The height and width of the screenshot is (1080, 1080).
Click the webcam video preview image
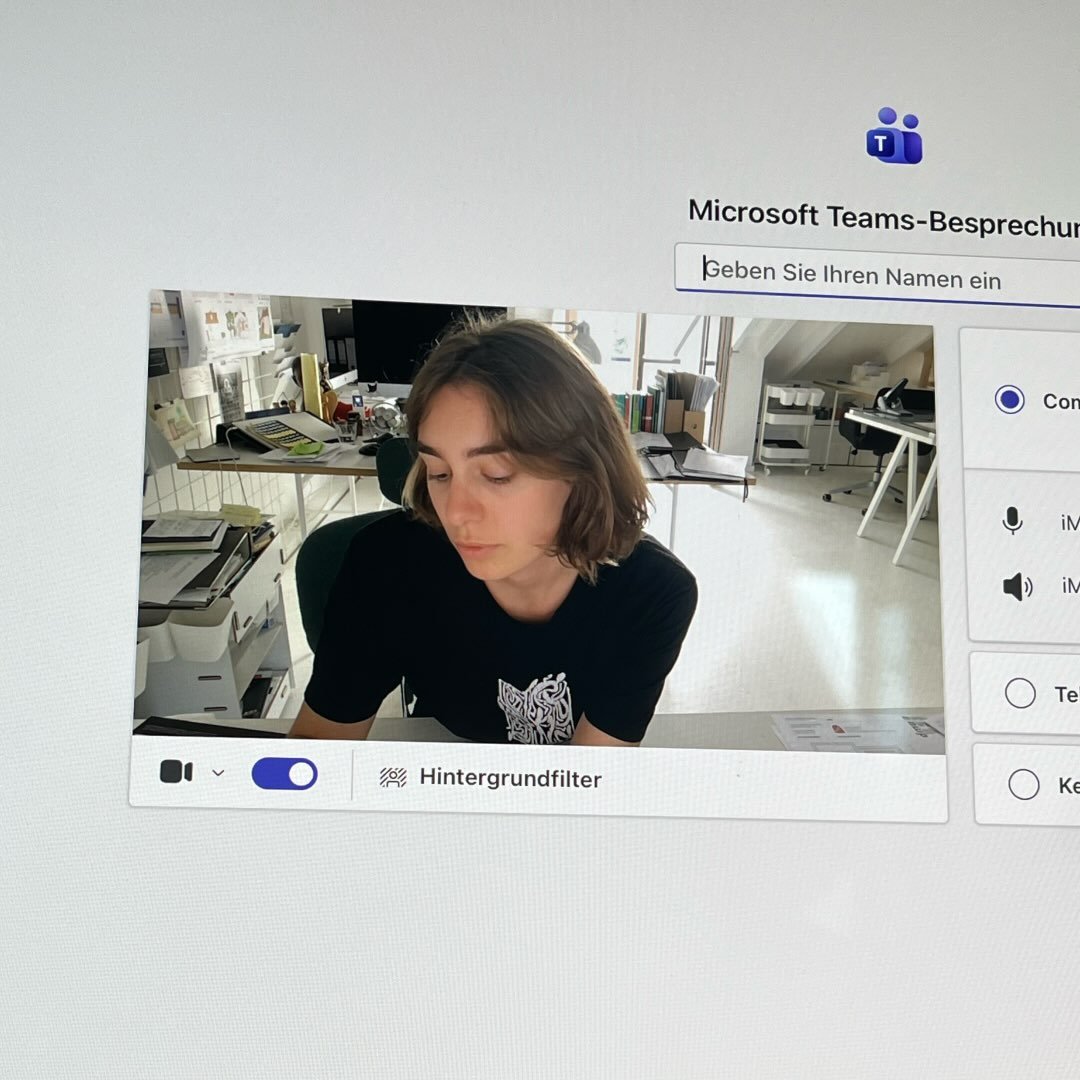coord(539,522)
